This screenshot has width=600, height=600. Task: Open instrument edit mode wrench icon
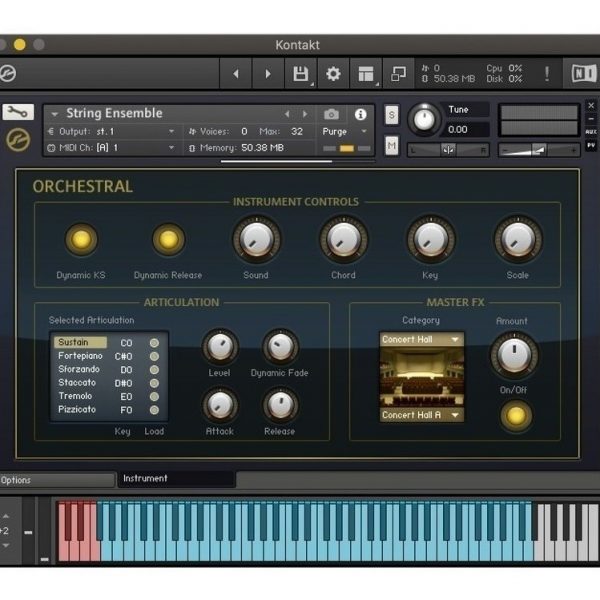click(x=18, y=112)
